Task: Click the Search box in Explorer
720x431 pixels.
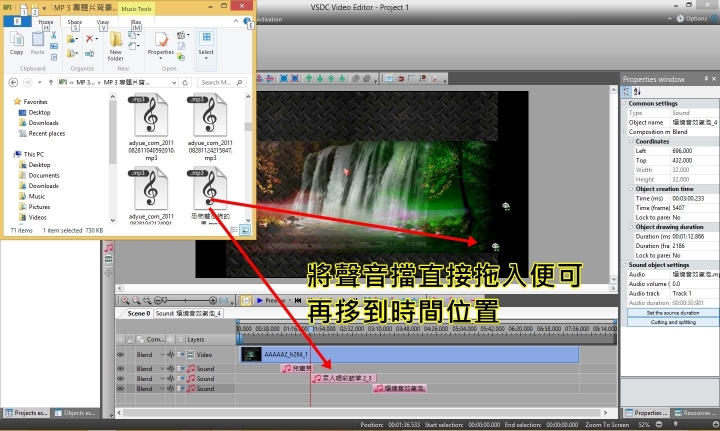Action: coord(222,83)
